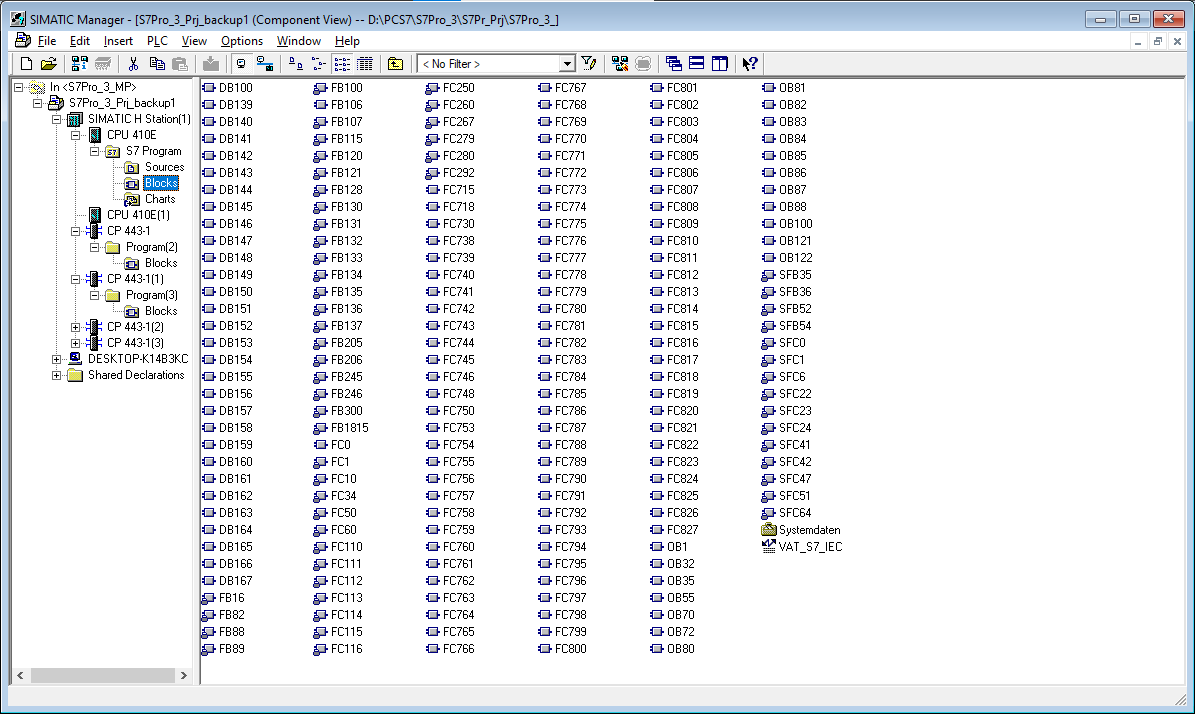This screenshot has width=1195, height=714.
Task: Click the Copy icon in toolbar
Action: coord(157,64)
